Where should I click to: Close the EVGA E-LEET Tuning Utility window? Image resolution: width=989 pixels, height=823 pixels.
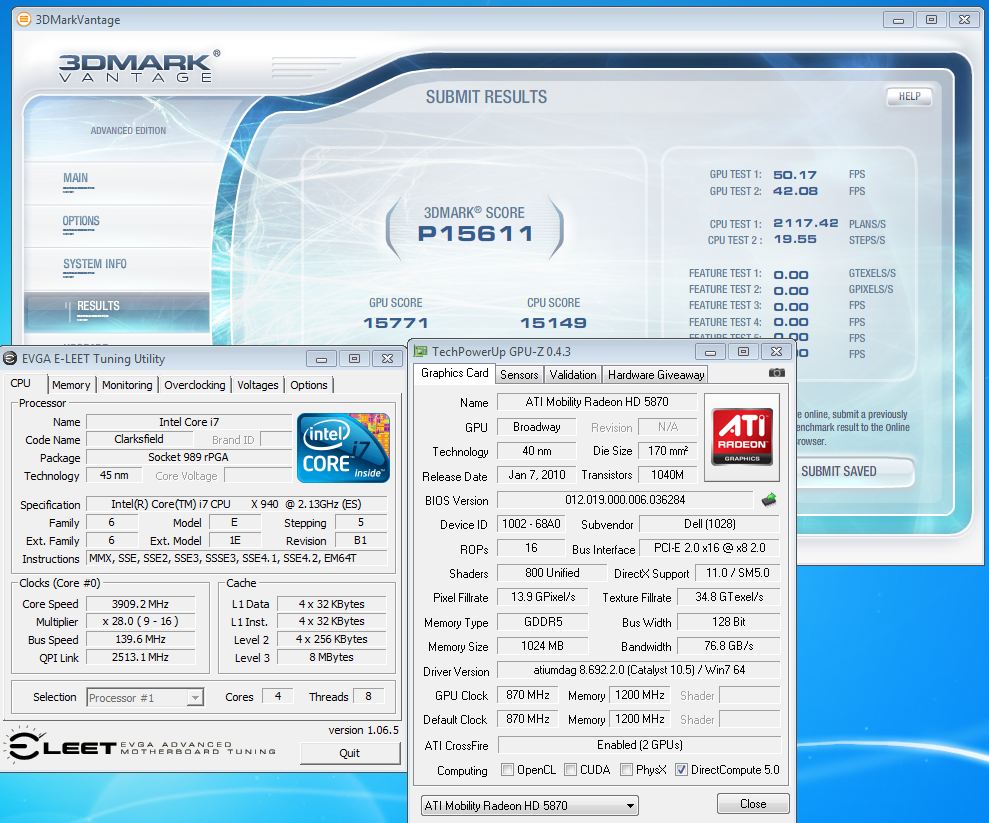click(387, 359)
